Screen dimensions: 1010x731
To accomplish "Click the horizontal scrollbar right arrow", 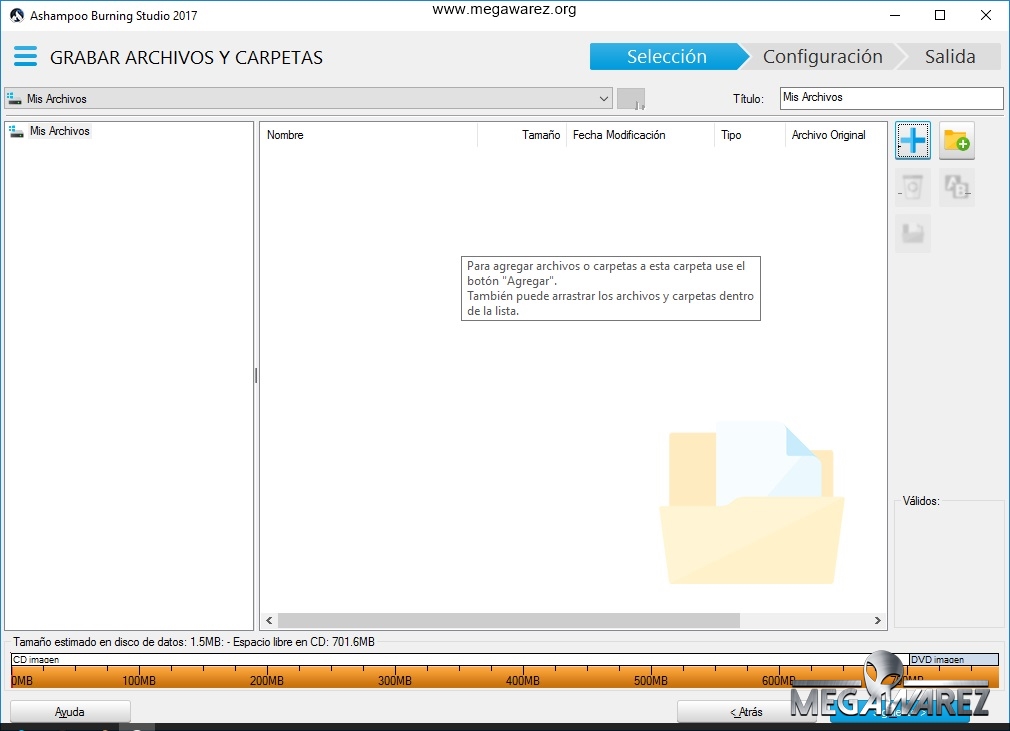I will click(877, 620).
